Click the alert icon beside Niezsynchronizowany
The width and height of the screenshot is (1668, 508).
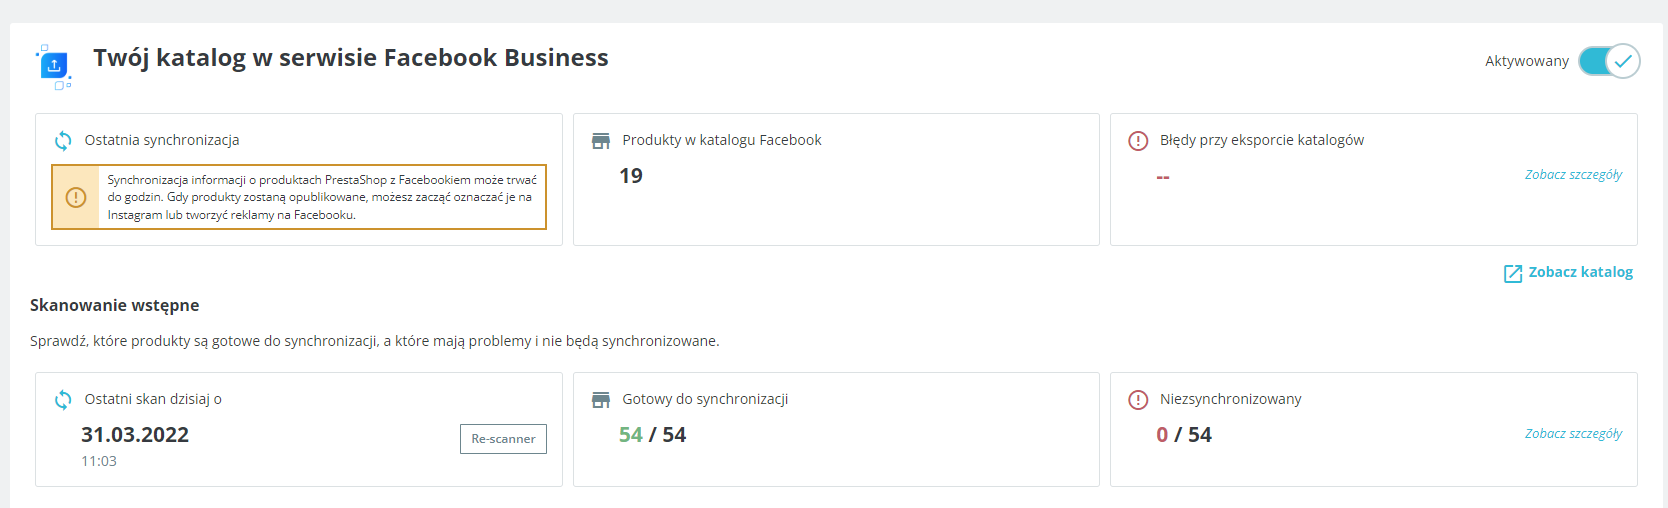click(1138, 399)
